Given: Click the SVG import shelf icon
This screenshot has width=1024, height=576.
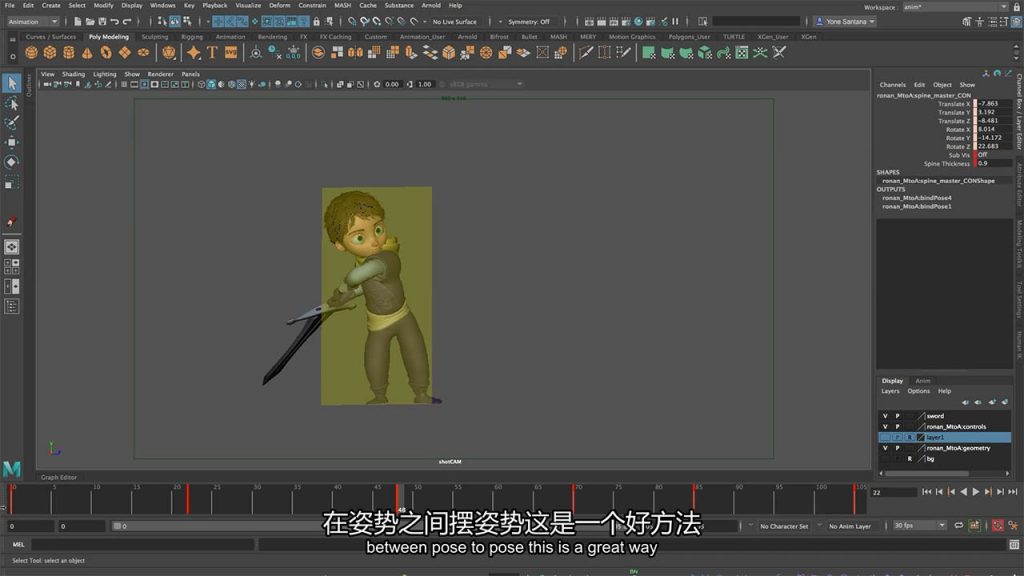Looking at the screenshot, I should (231, 53).
